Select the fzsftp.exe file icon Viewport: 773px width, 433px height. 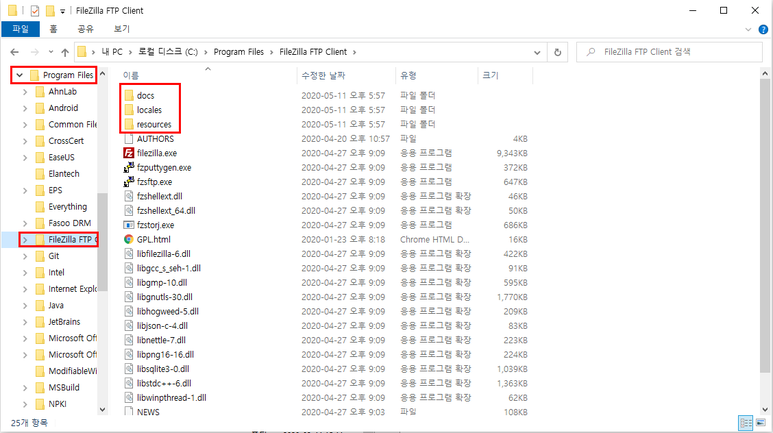click(x=129, y=181)
